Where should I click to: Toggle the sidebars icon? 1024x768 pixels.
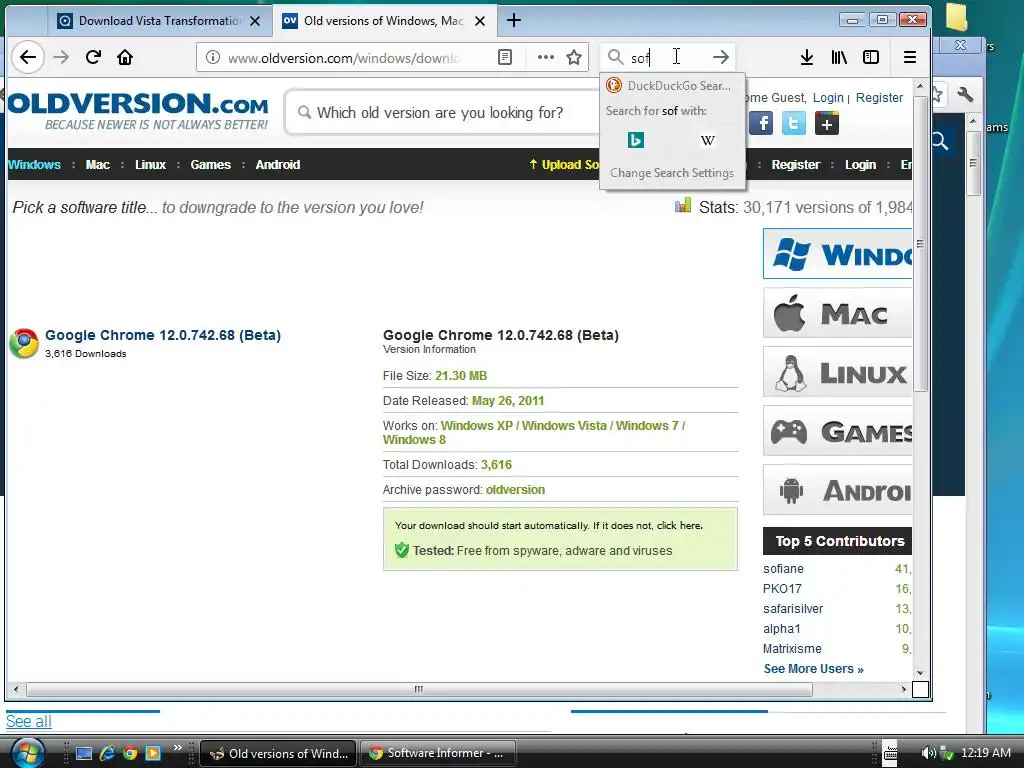point(871,57)
